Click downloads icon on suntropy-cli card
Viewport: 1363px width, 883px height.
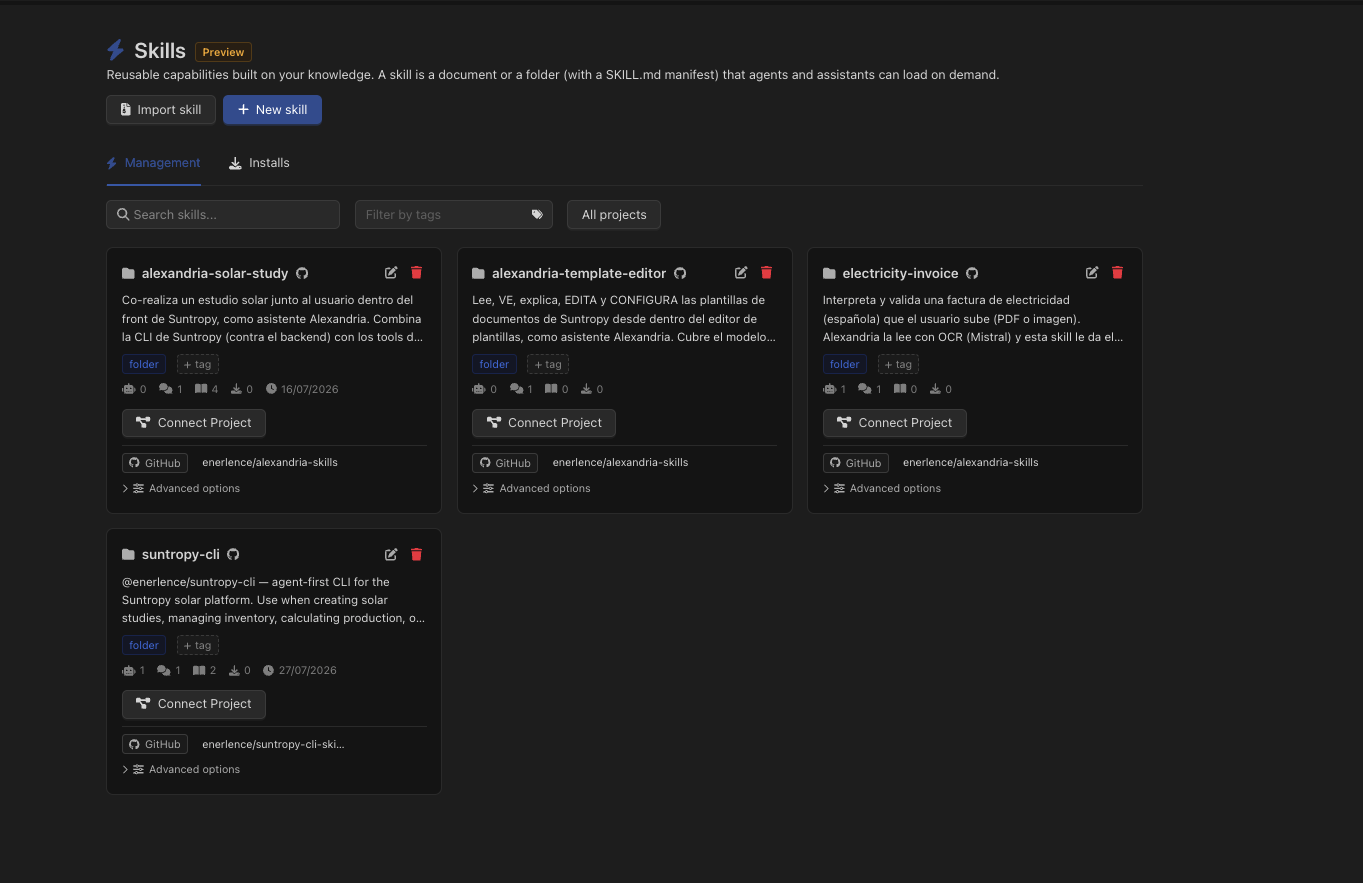pyautogui.click(x=235, y=670)
